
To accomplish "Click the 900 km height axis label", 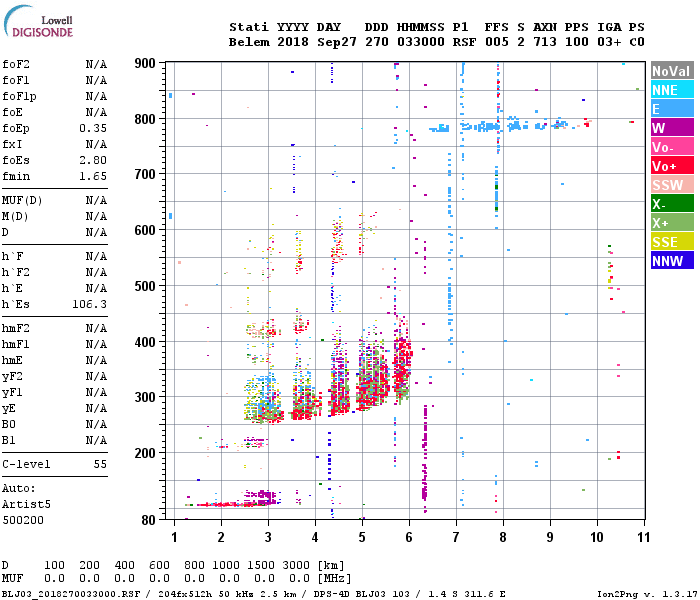I will tap(145, 63).
